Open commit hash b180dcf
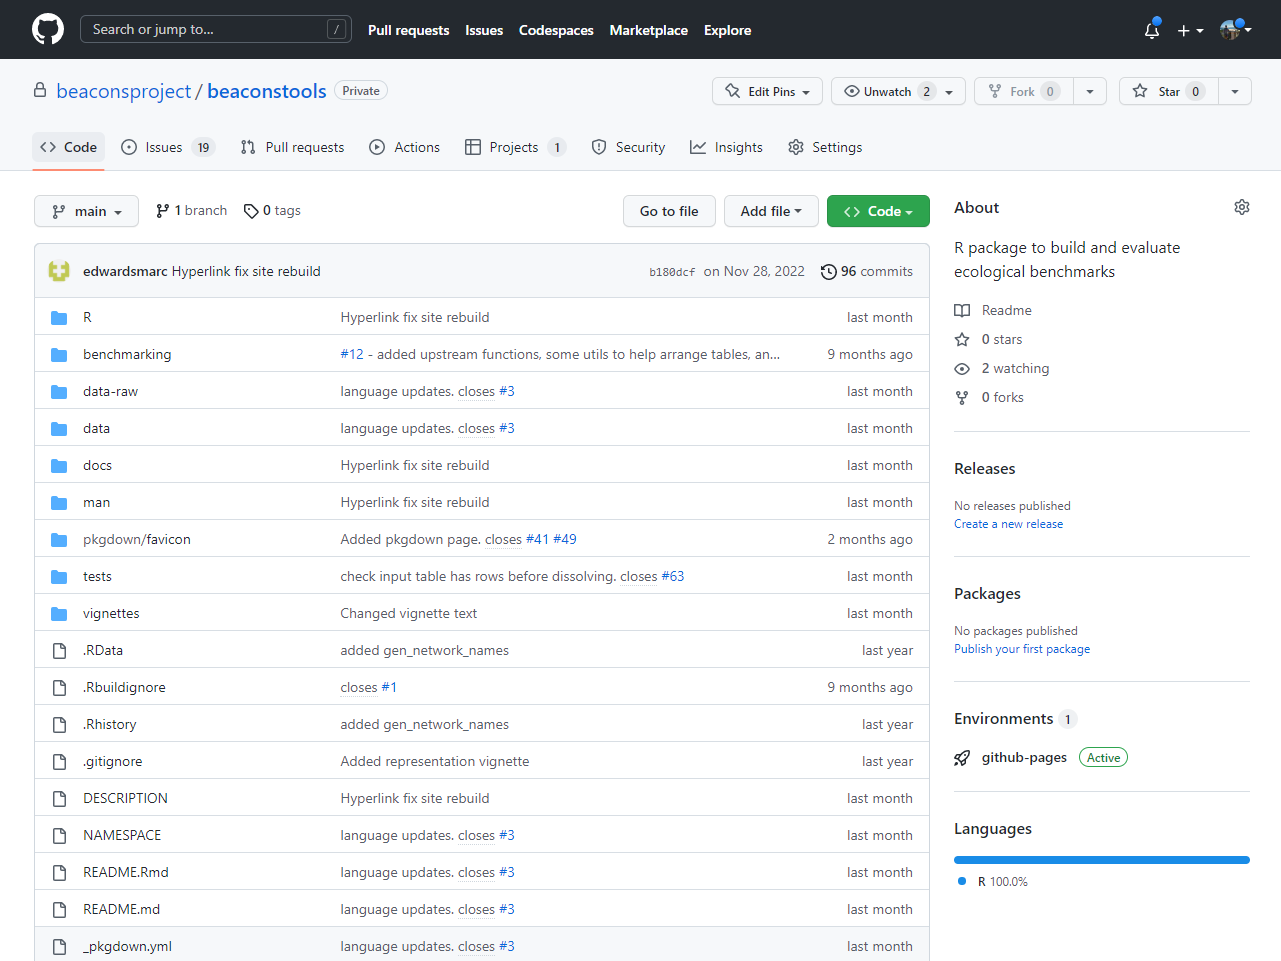The image size is (1281, 961). point(672,272)
